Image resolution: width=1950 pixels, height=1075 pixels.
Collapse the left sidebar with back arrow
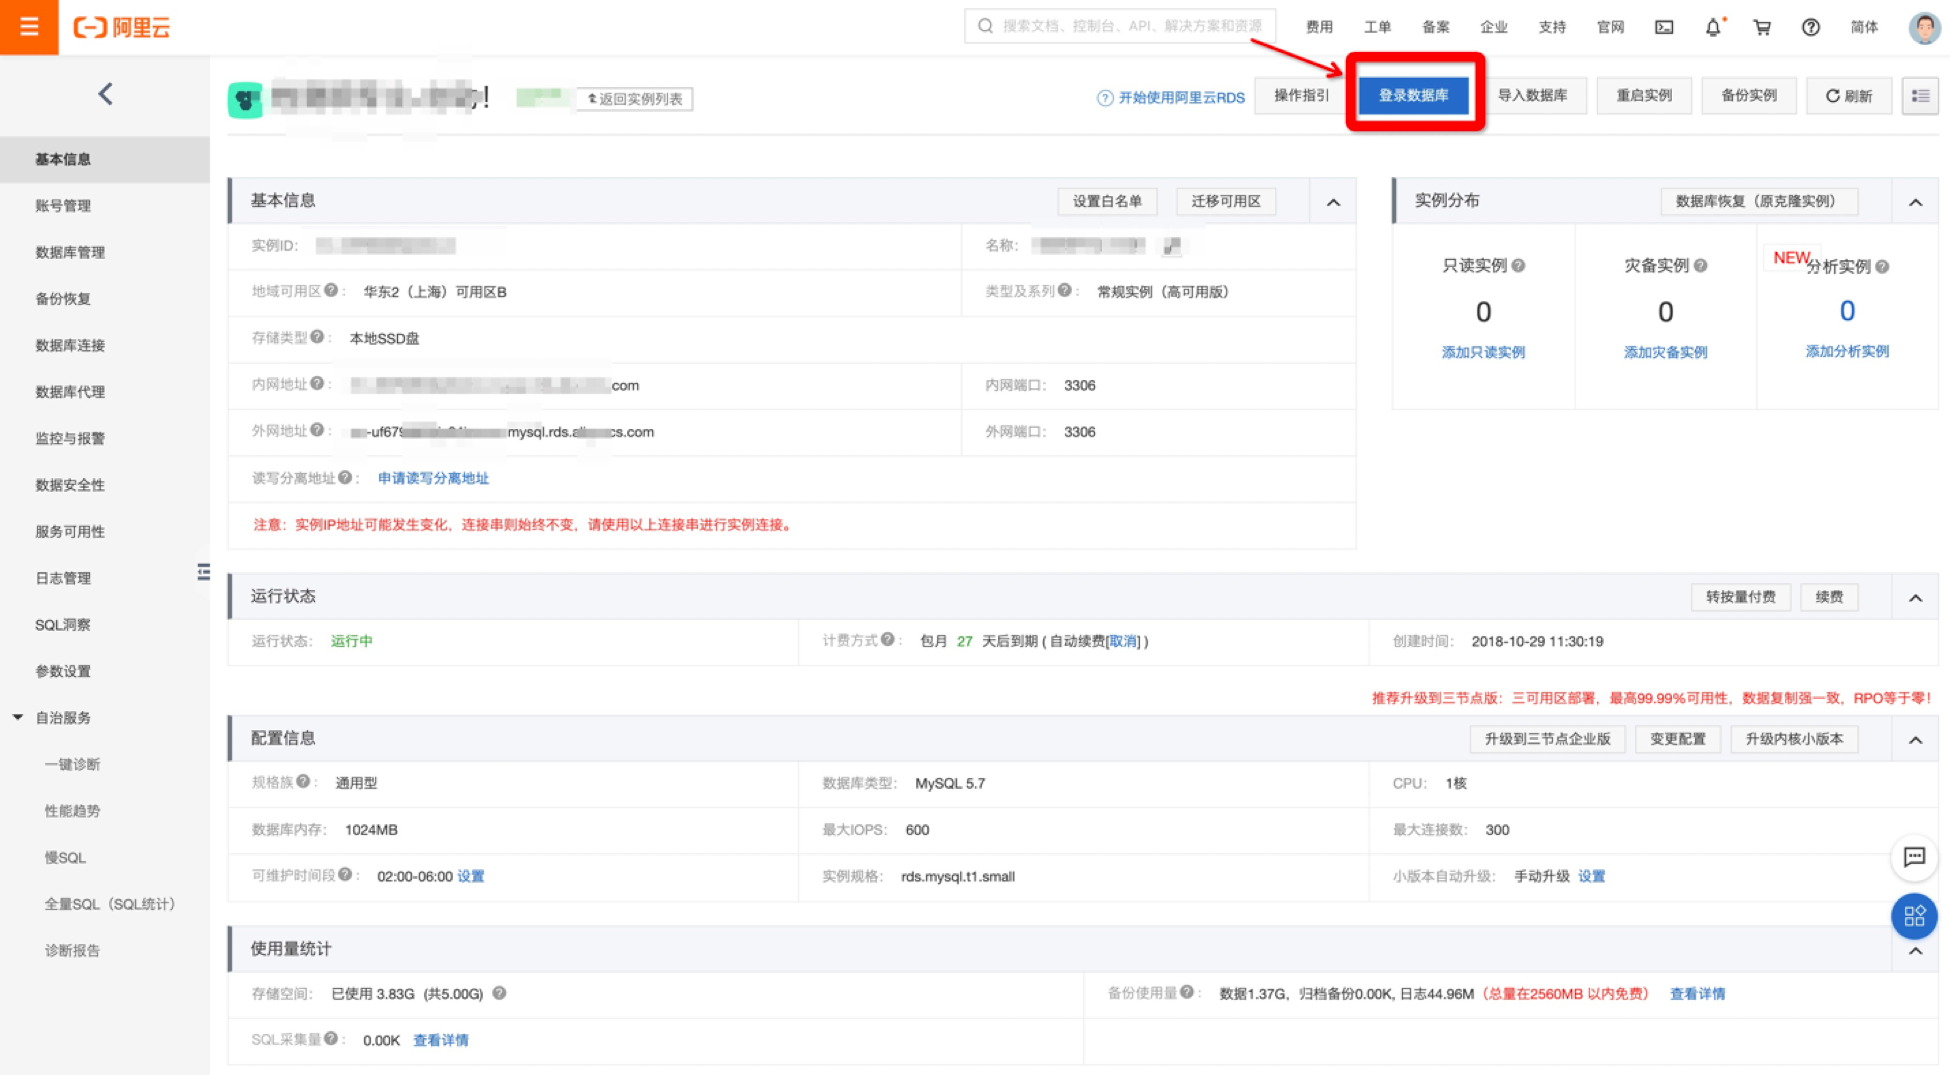pos(105,94)
